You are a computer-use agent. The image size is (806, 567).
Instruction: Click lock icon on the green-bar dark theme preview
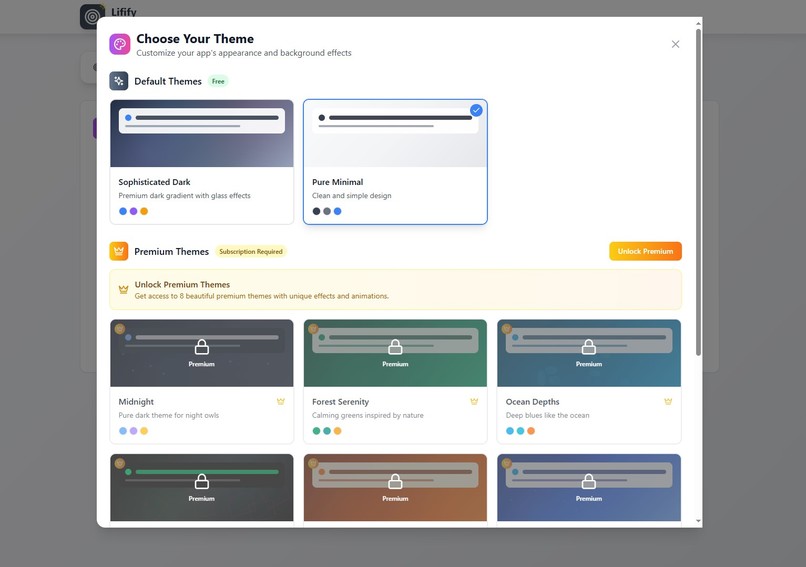click(202, 482)
